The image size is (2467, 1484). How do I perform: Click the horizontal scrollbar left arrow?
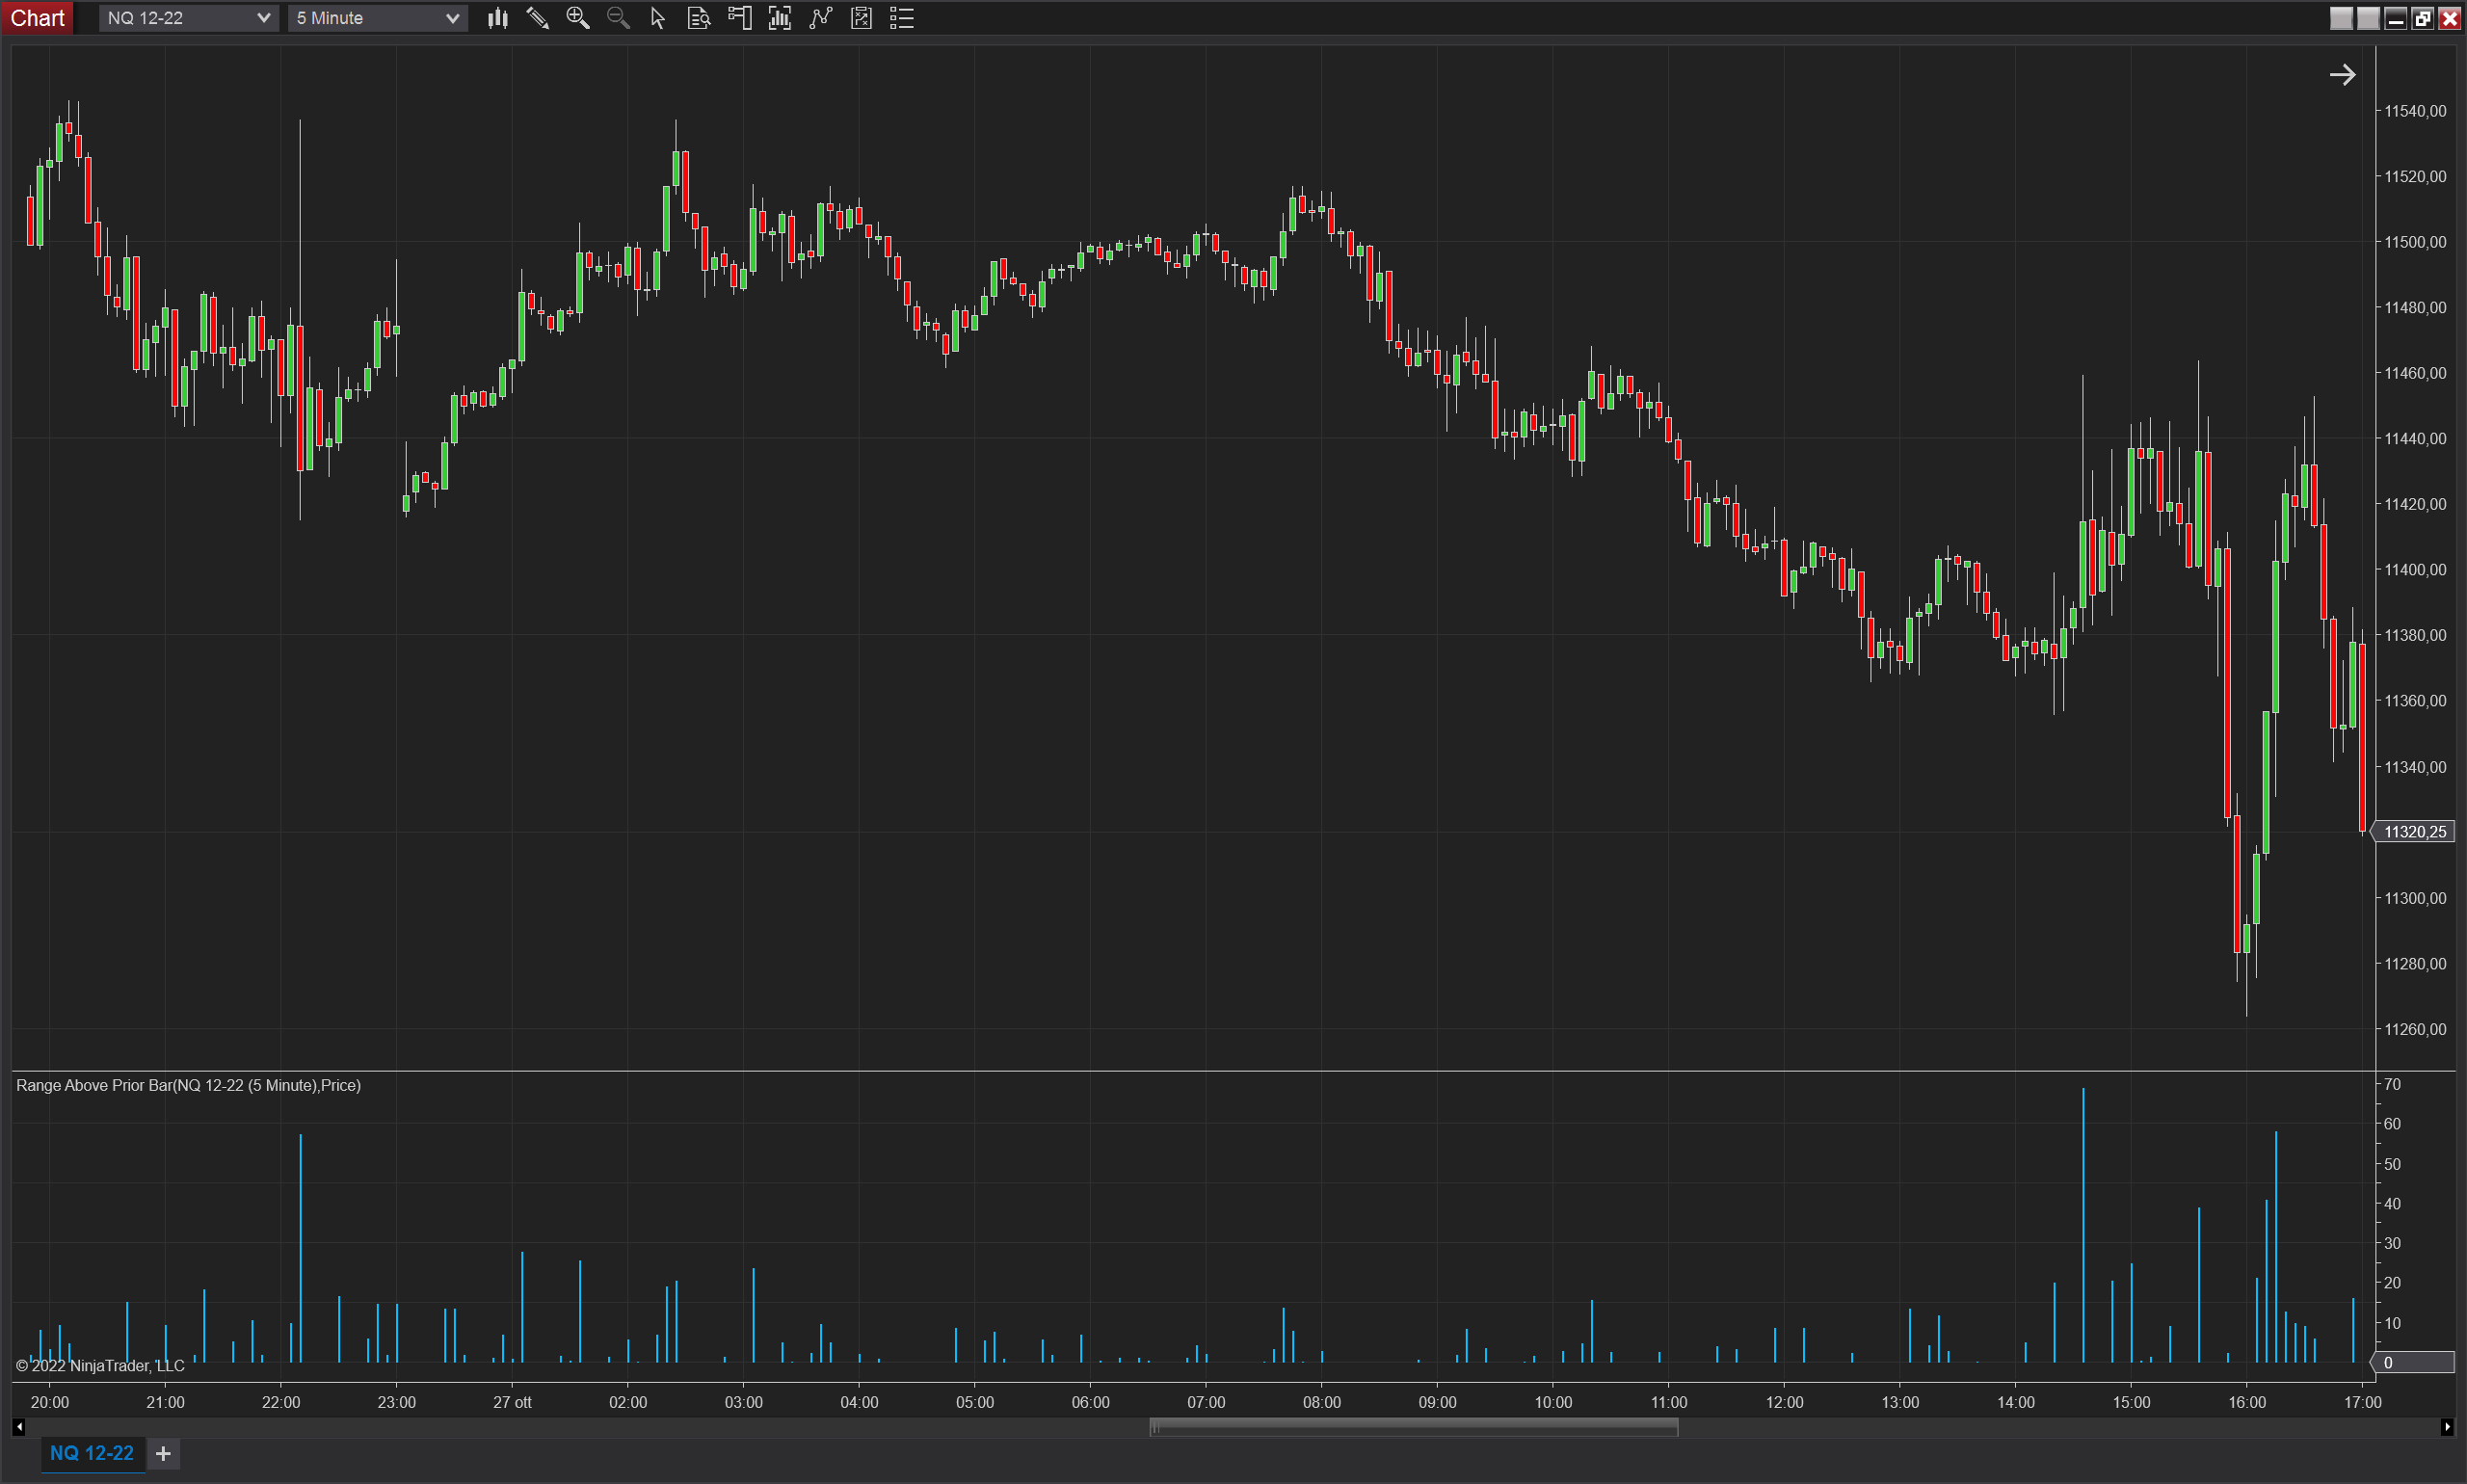18,1427
